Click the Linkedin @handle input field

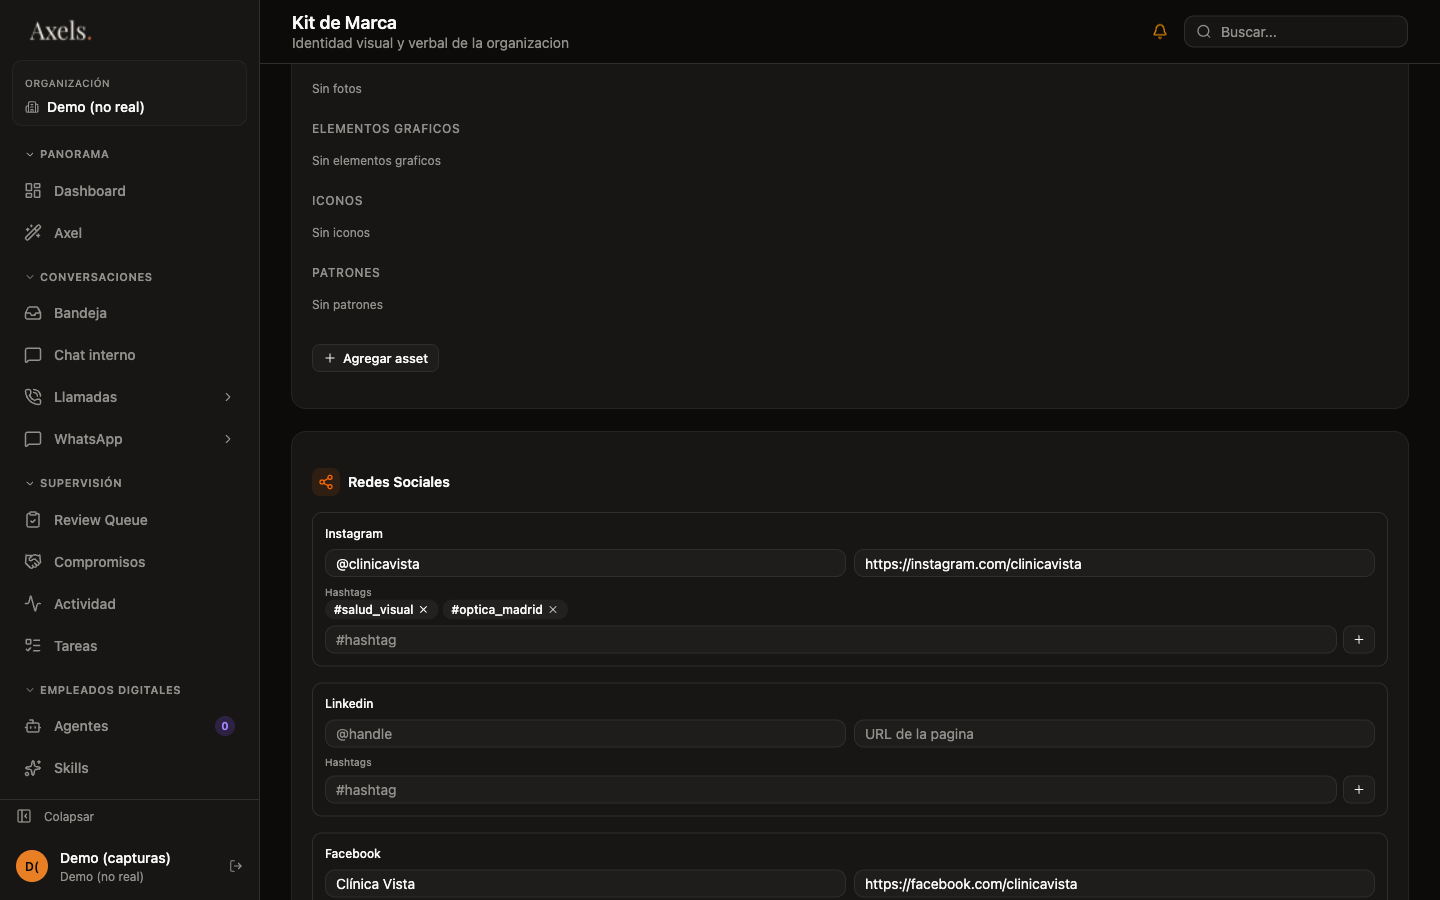[585, 734]
